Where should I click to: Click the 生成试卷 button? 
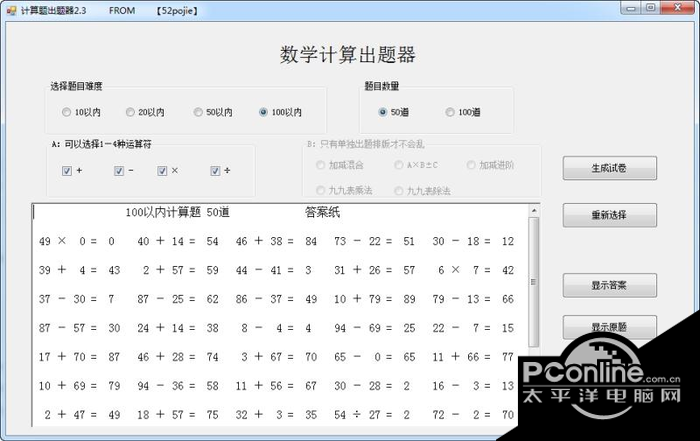click(609, 168)
